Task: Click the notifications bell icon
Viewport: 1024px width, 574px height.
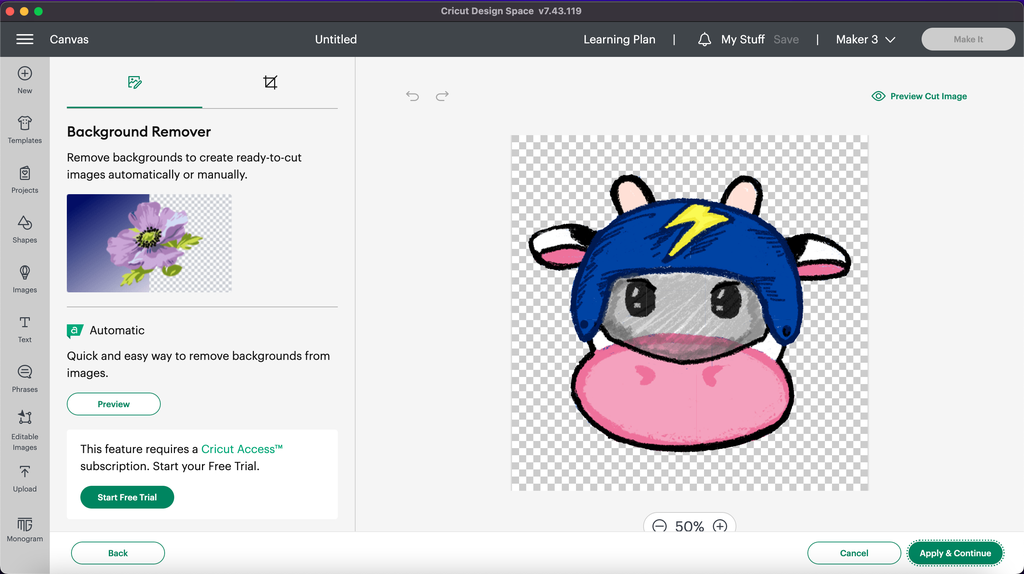Action: 704,39
